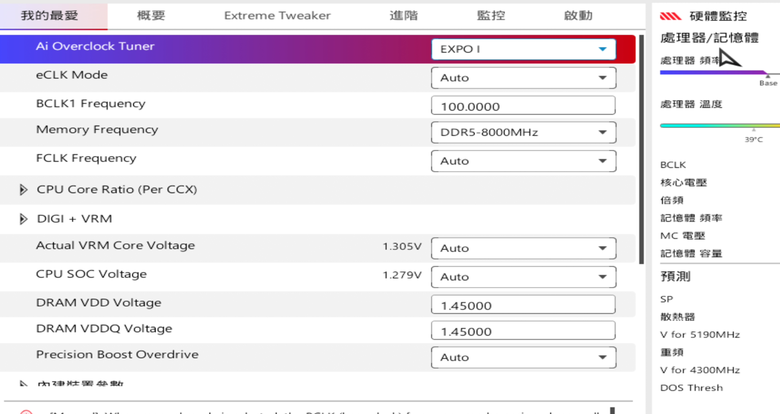This screenshot has height=414, width=780.
Task: Click the 記憶體 容量 entry
Action: pyautogui.click(x=691, y=254)
